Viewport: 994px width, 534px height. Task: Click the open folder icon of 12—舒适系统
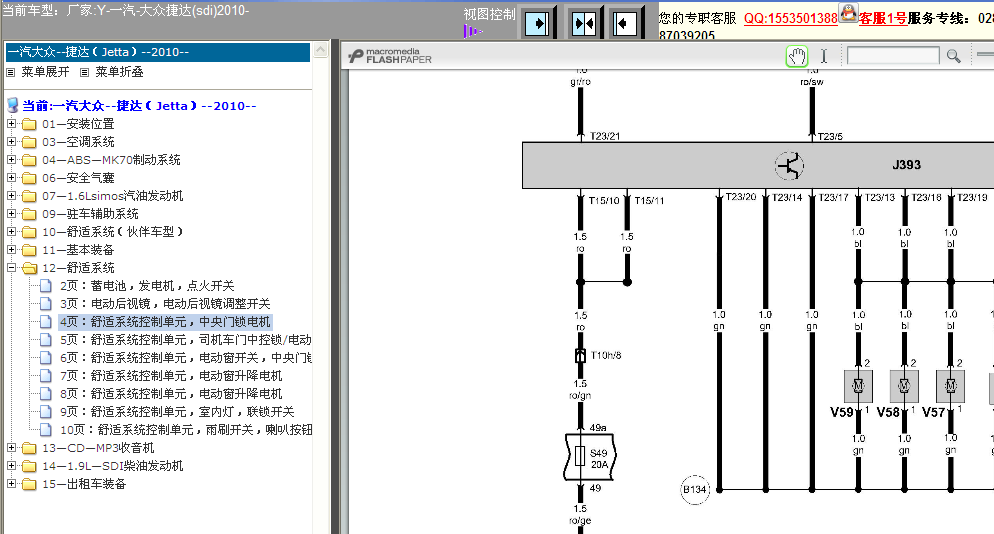[29, 268]
